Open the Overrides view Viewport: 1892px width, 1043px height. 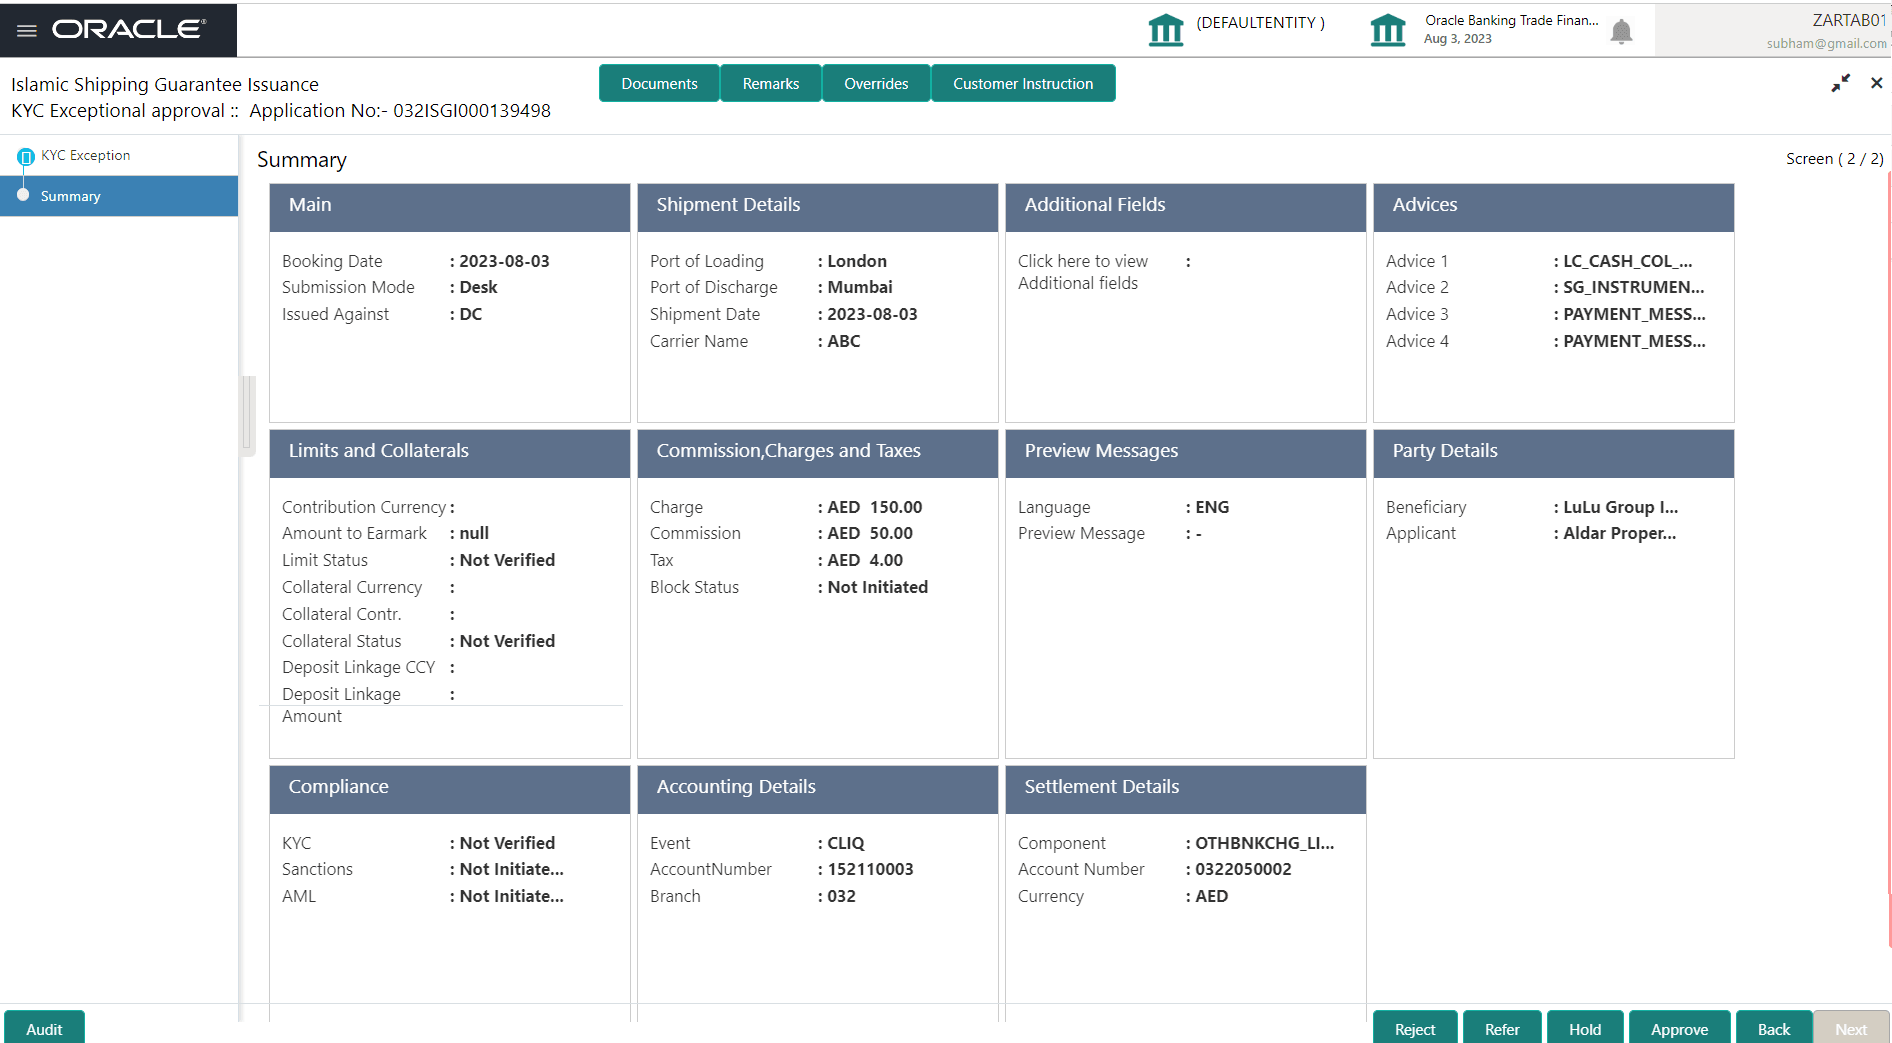click(876, 83)
